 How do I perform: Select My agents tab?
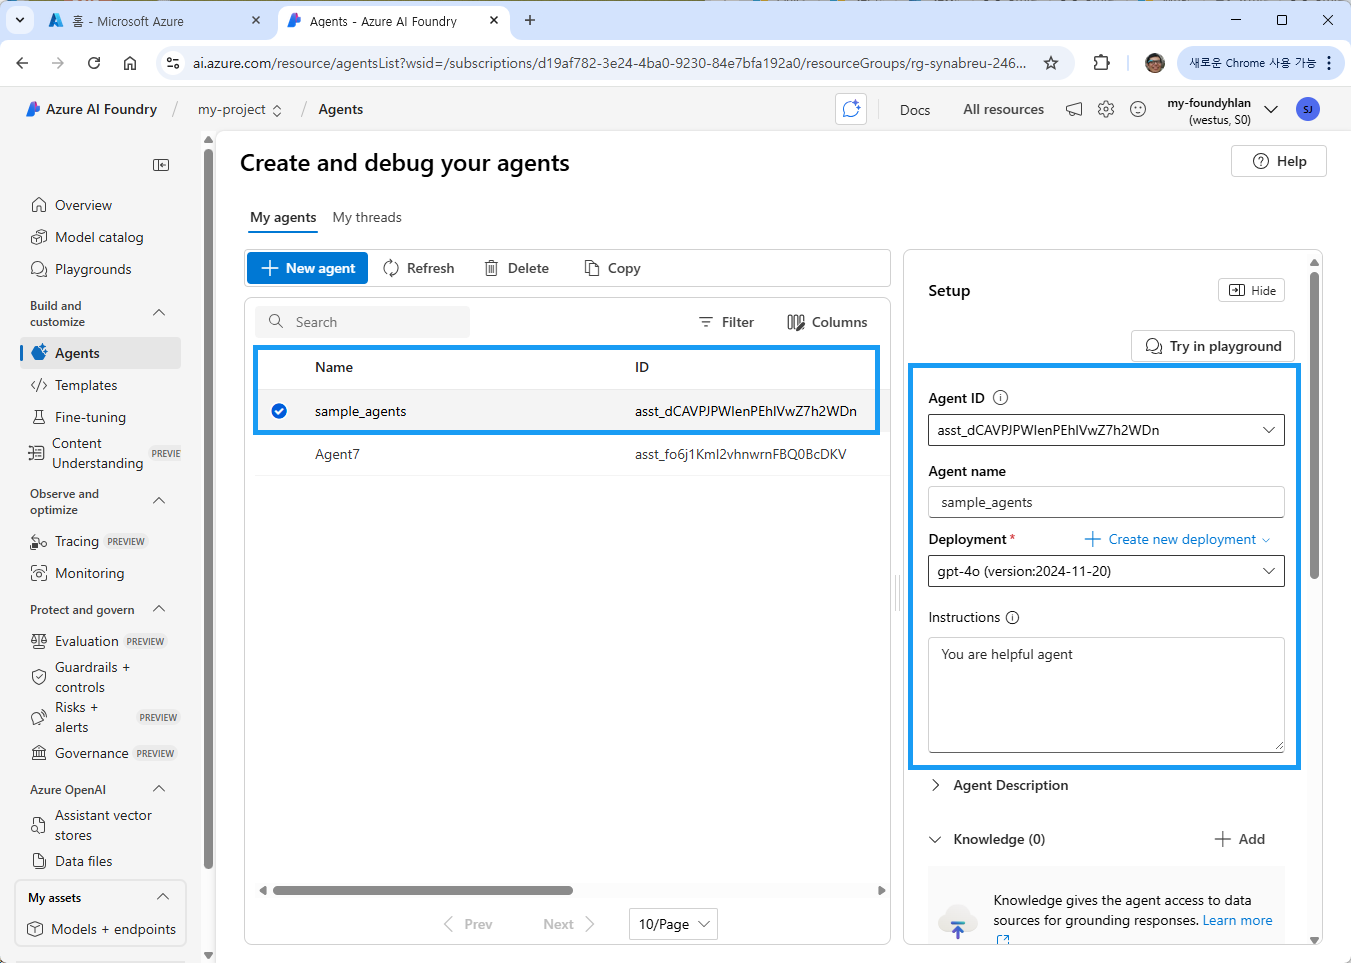coord(283,217)
